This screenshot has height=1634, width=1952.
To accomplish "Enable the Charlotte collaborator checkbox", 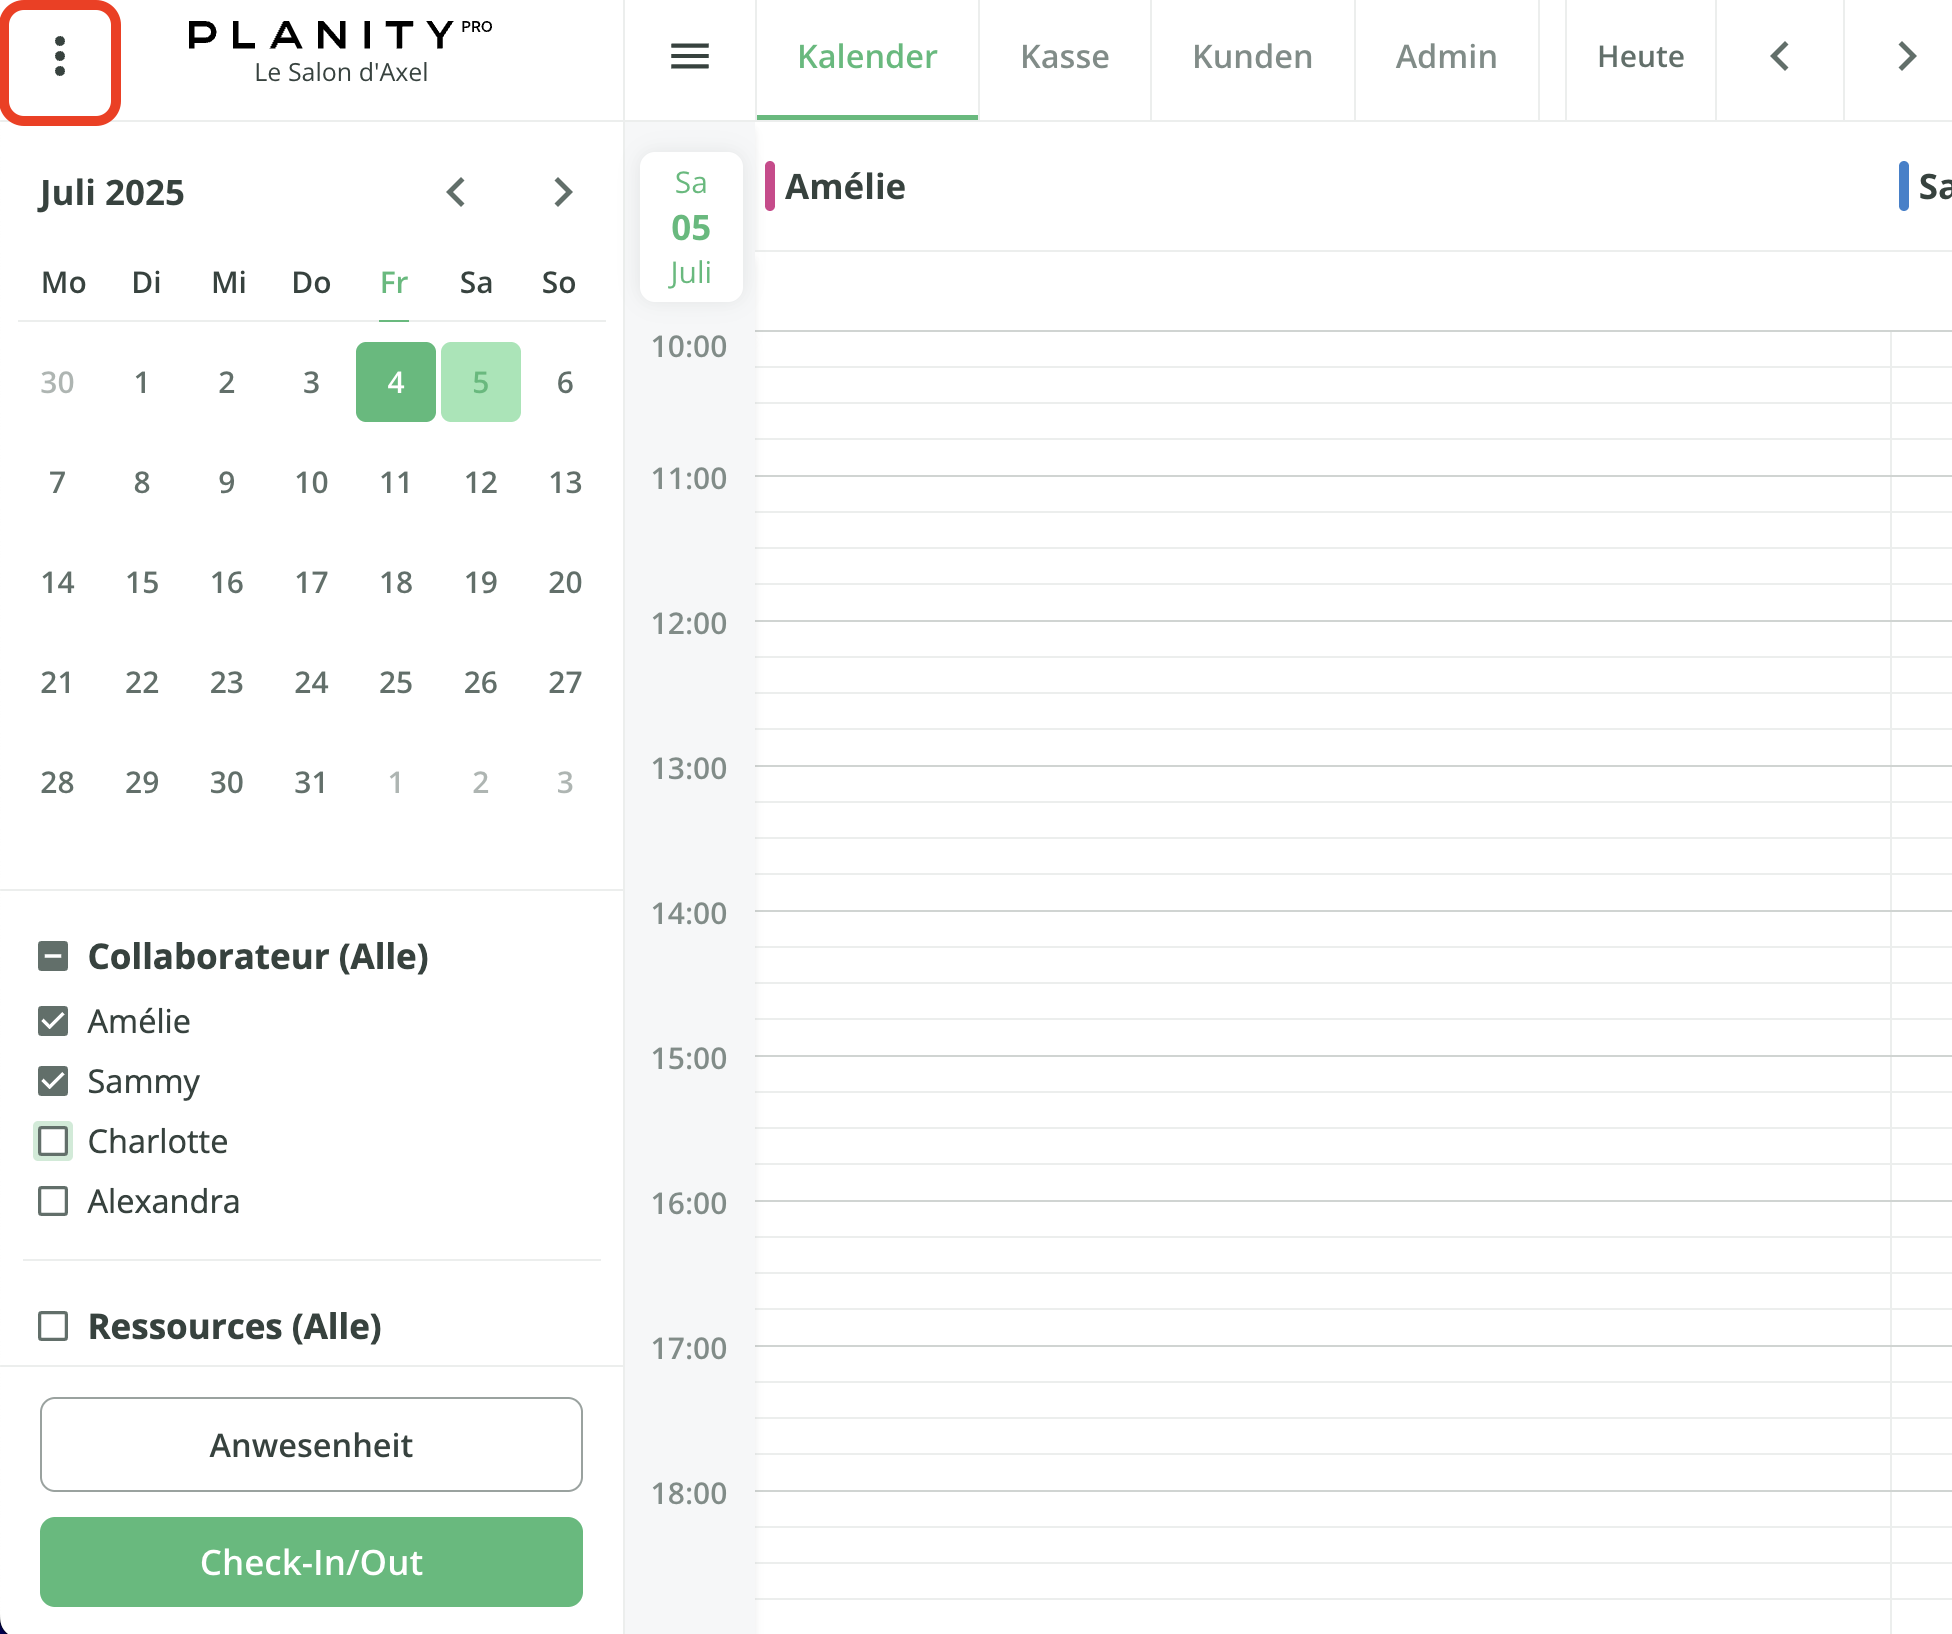I will coord(53,1141).
